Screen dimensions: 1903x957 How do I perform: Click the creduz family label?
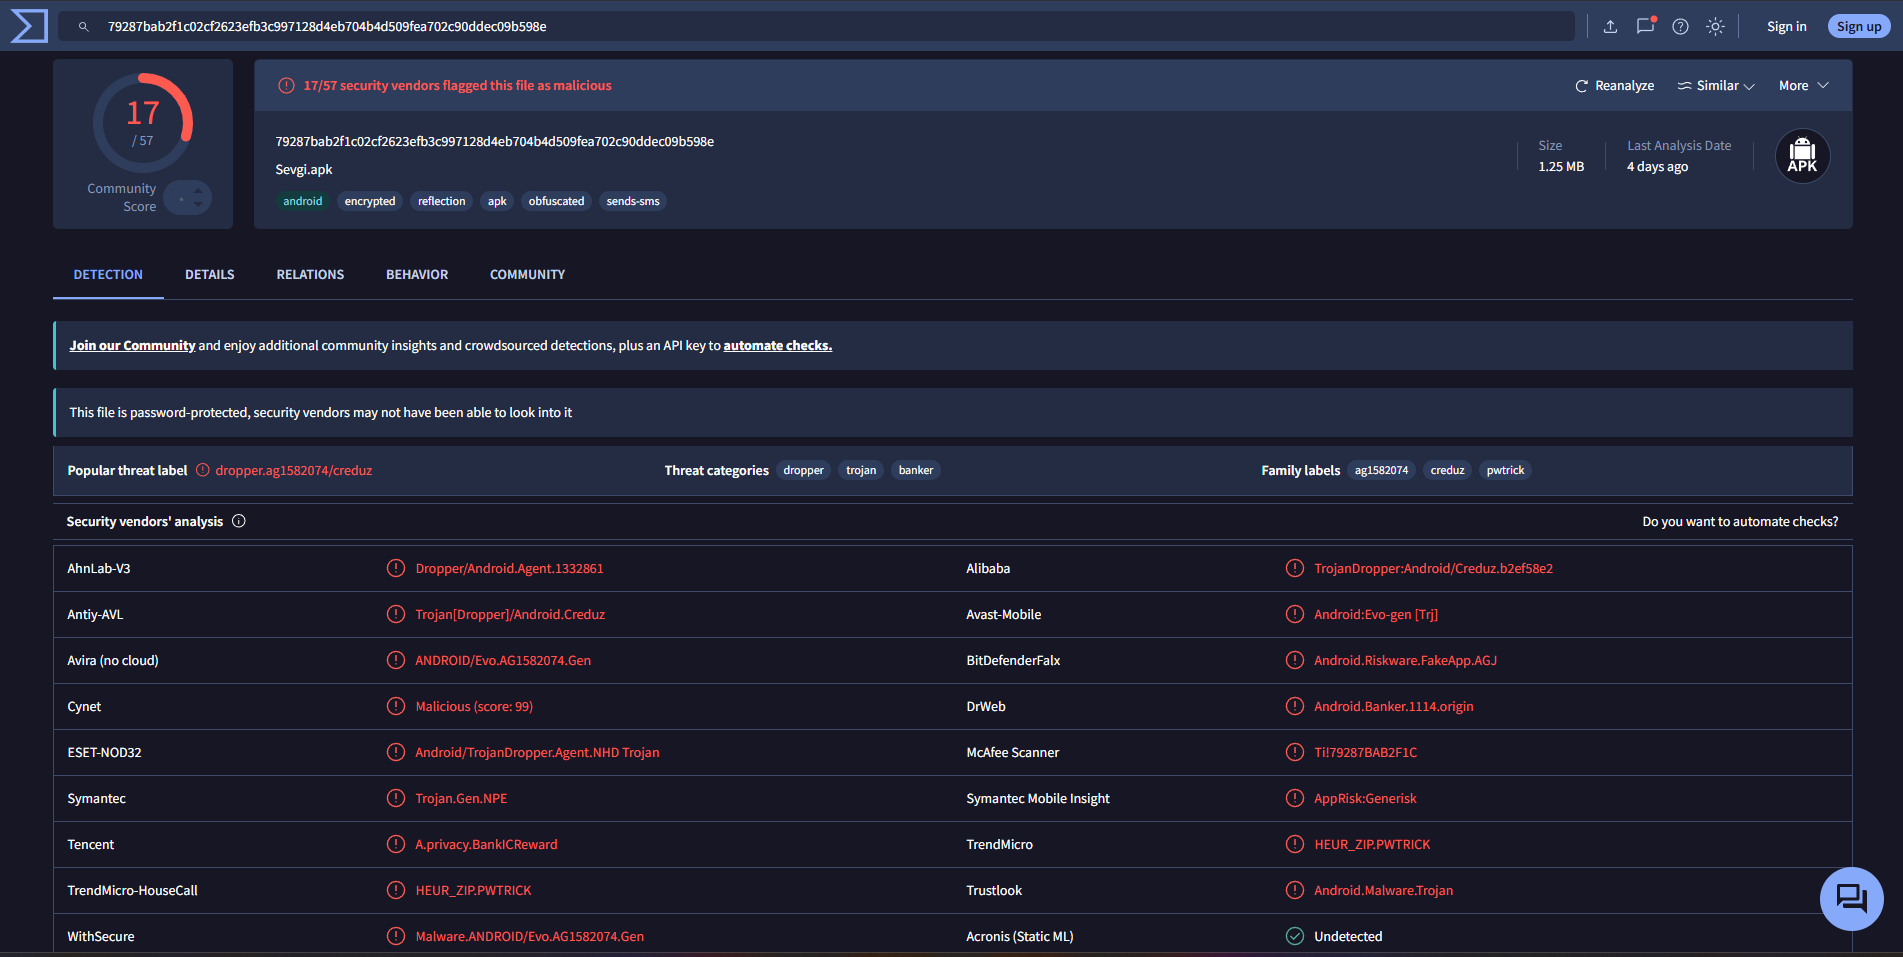click(x=1447, y=470)
